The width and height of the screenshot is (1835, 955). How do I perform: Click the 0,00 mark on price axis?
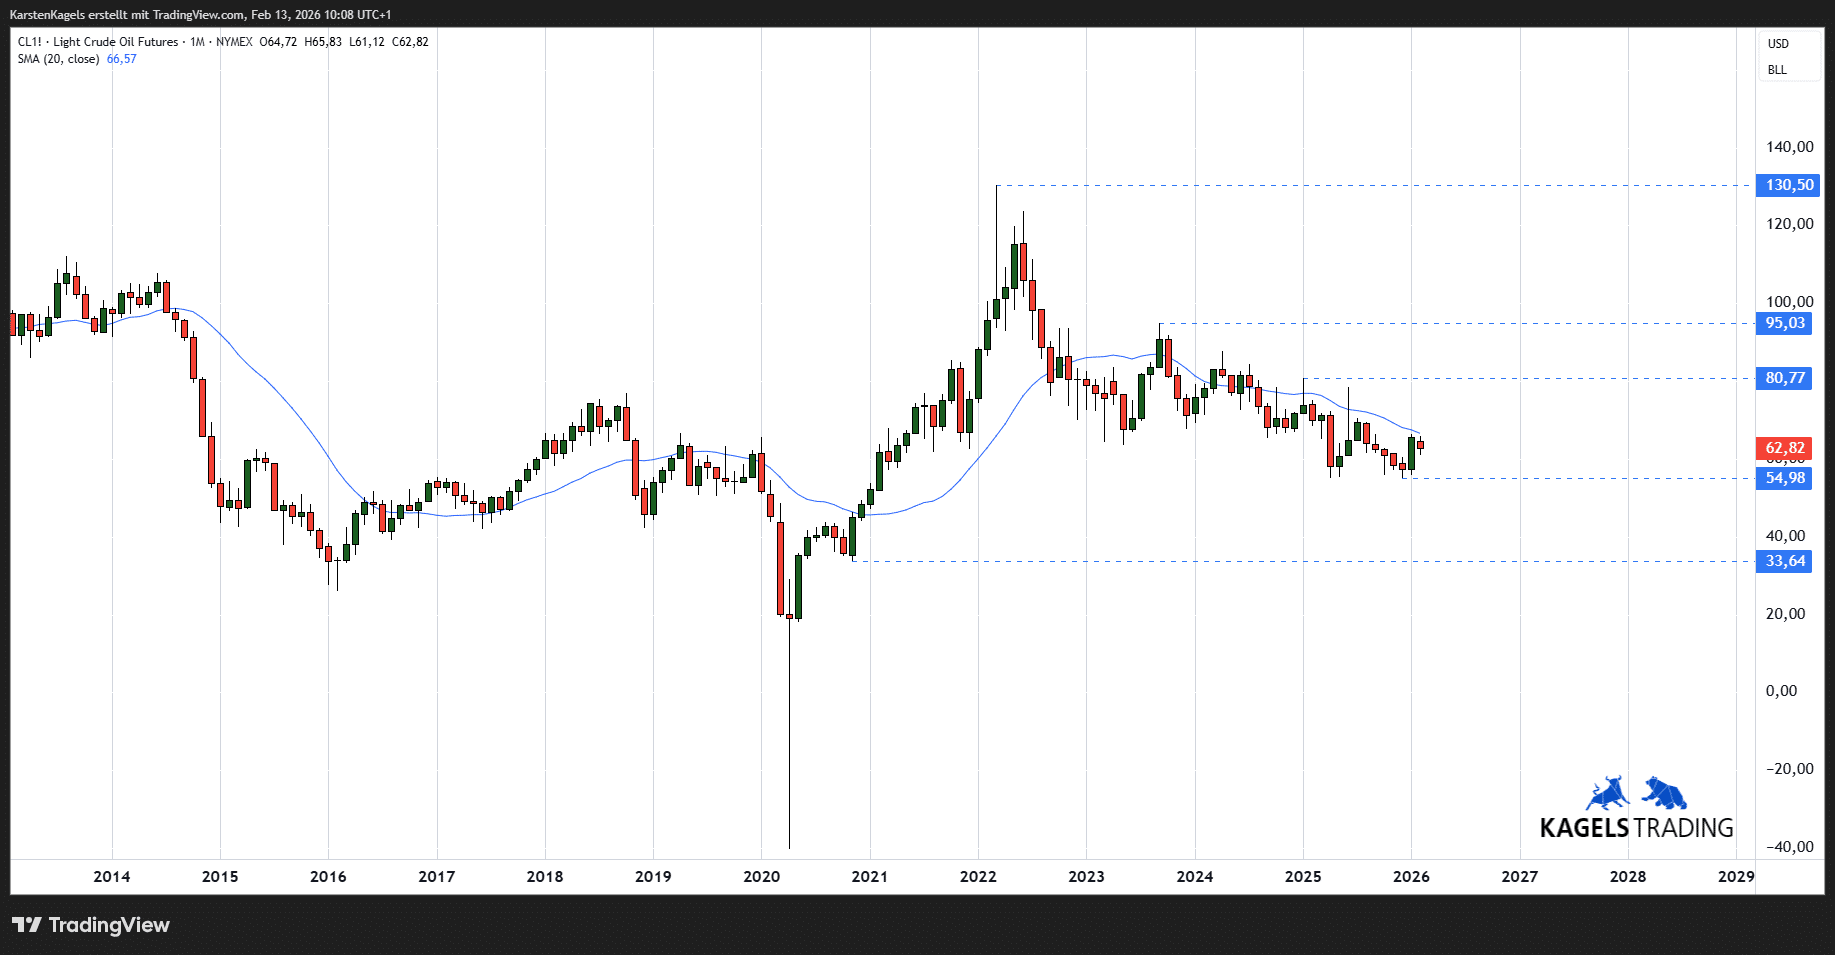click(x=1781, y=691)
